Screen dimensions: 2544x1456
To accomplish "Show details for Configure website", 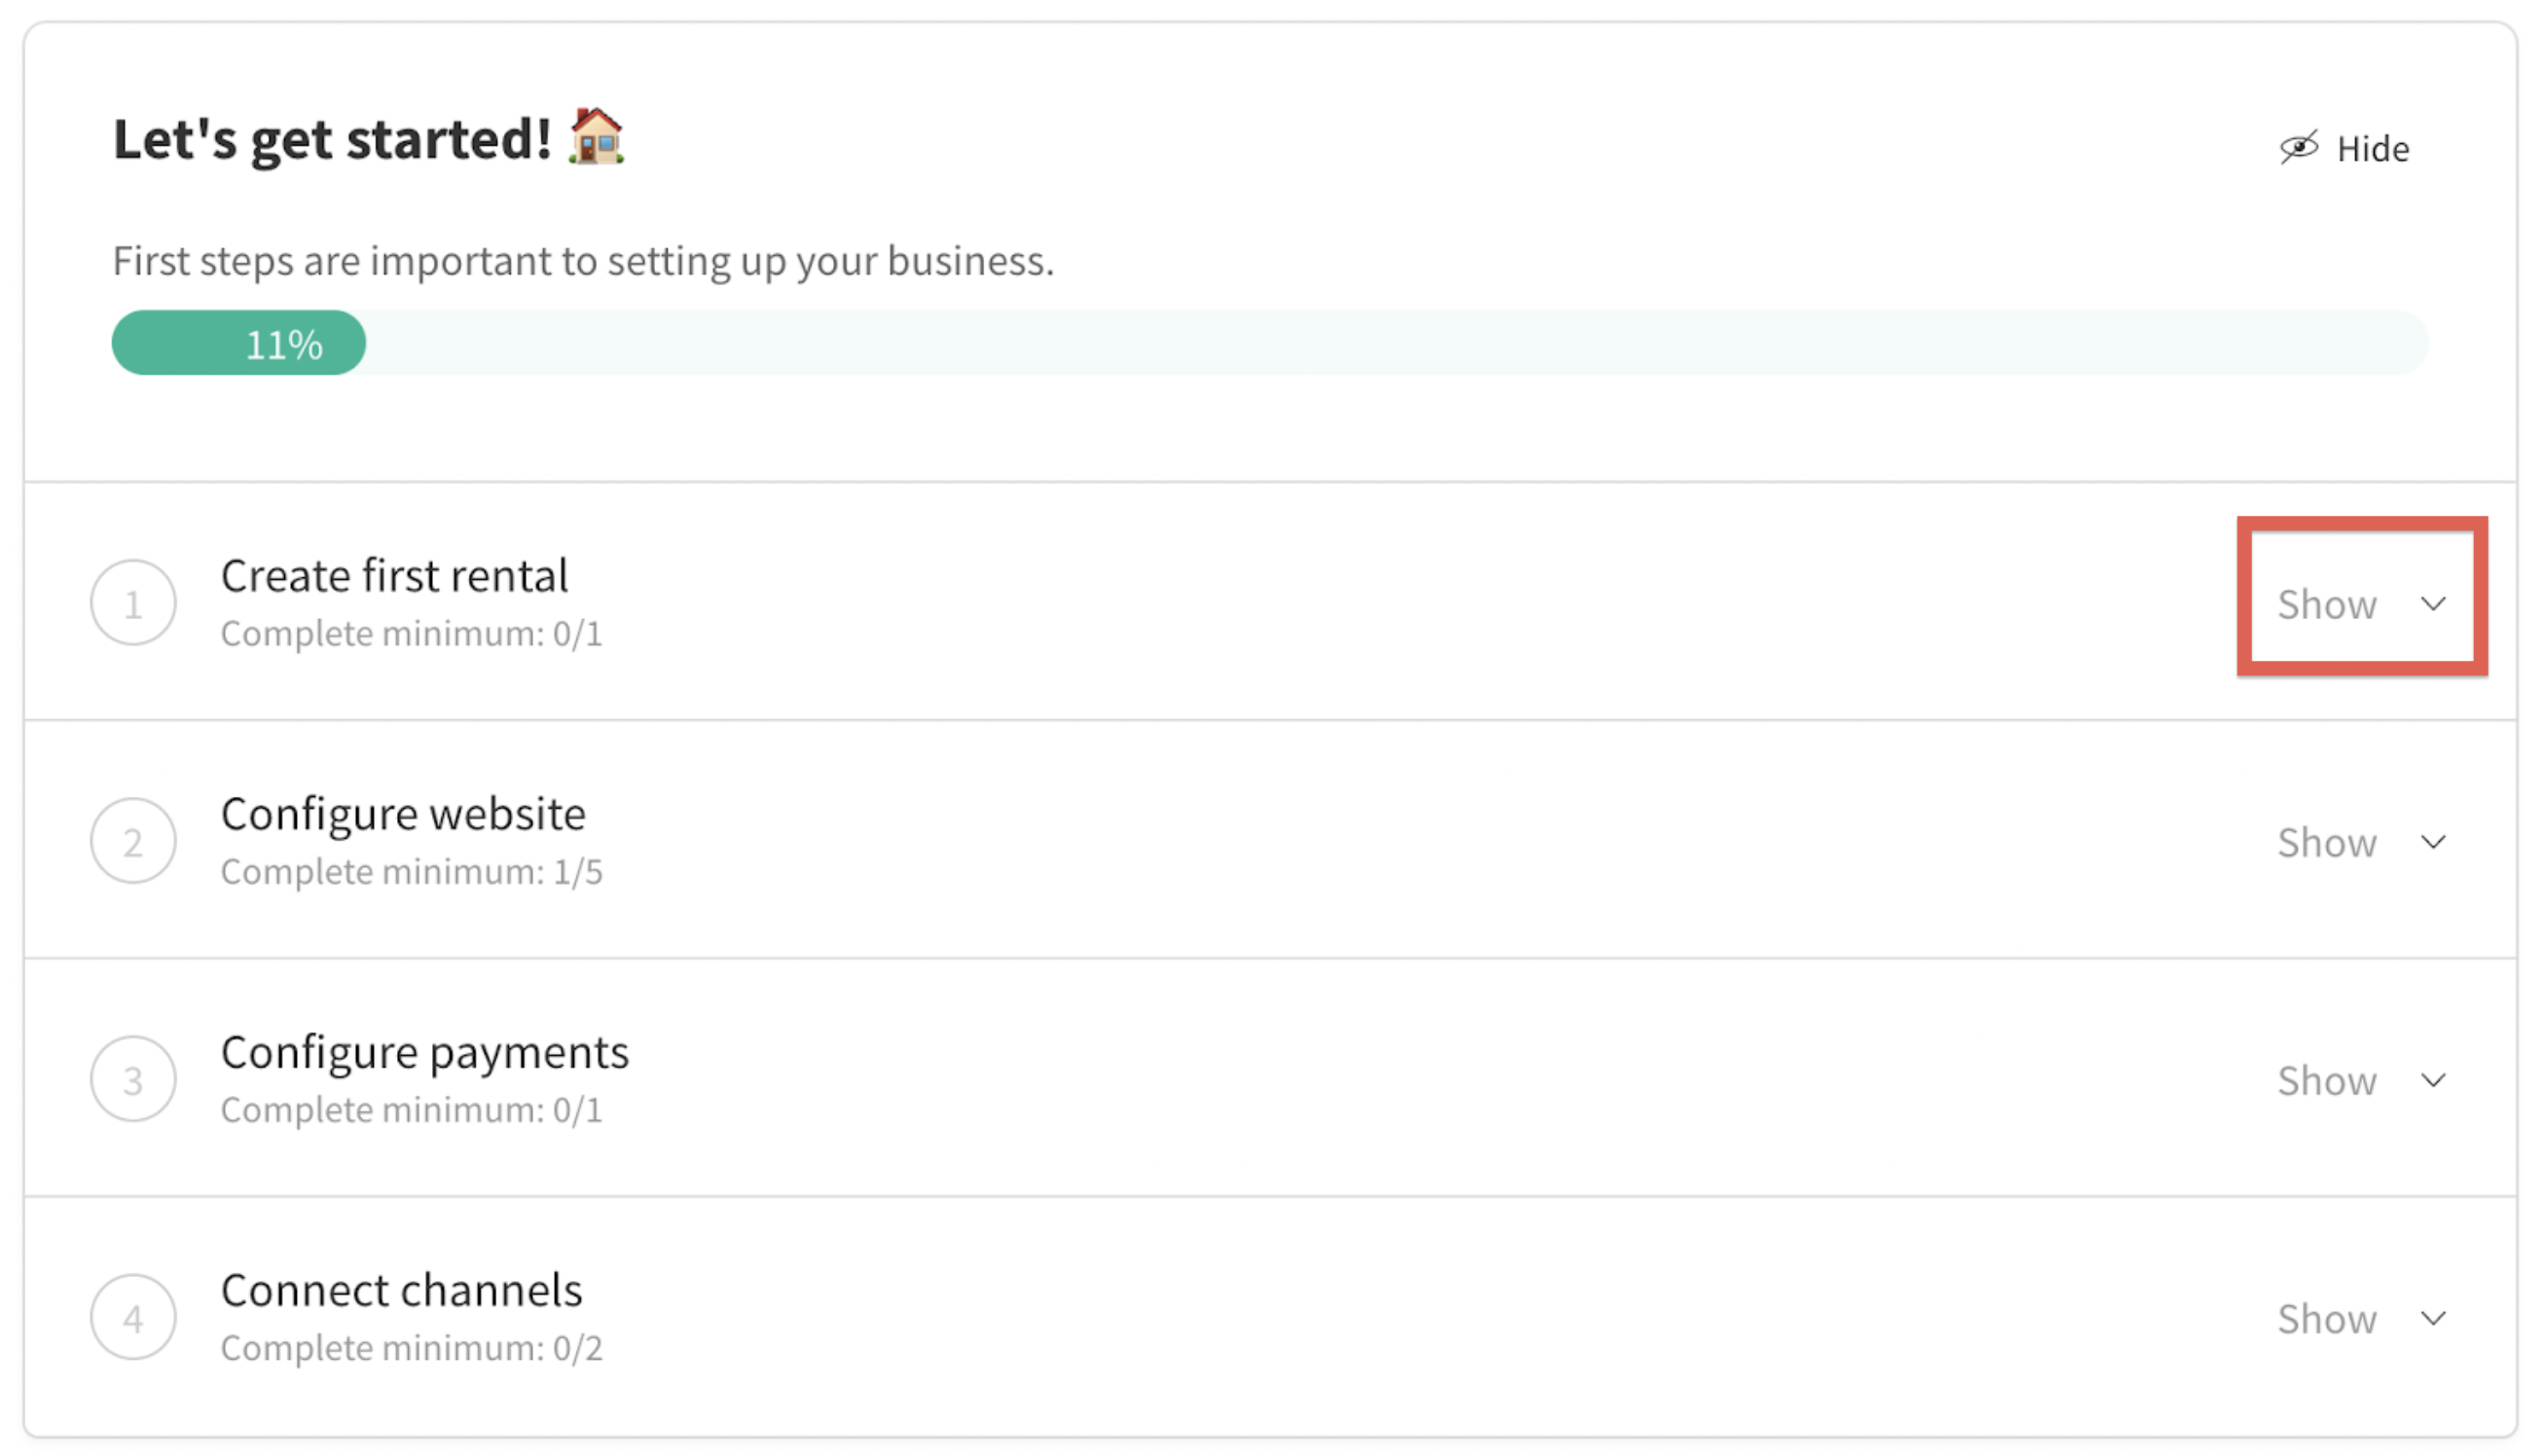I will tap(2326, 842).
